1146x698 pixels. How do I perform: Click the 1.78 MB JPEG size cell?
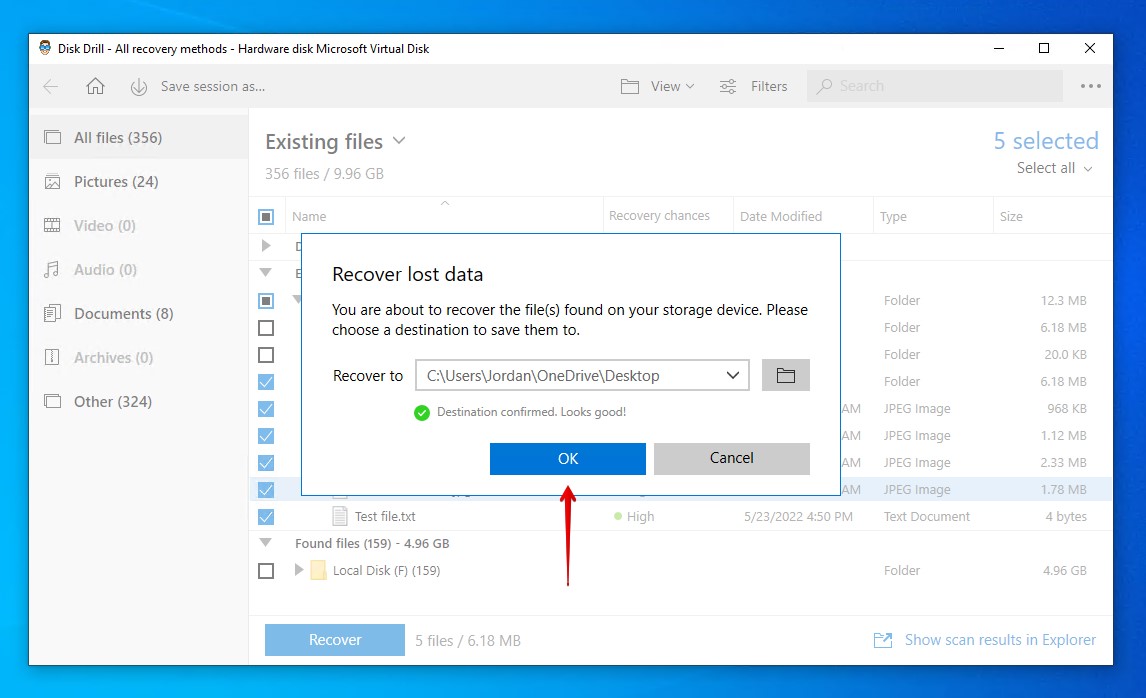coord(1063,490)
